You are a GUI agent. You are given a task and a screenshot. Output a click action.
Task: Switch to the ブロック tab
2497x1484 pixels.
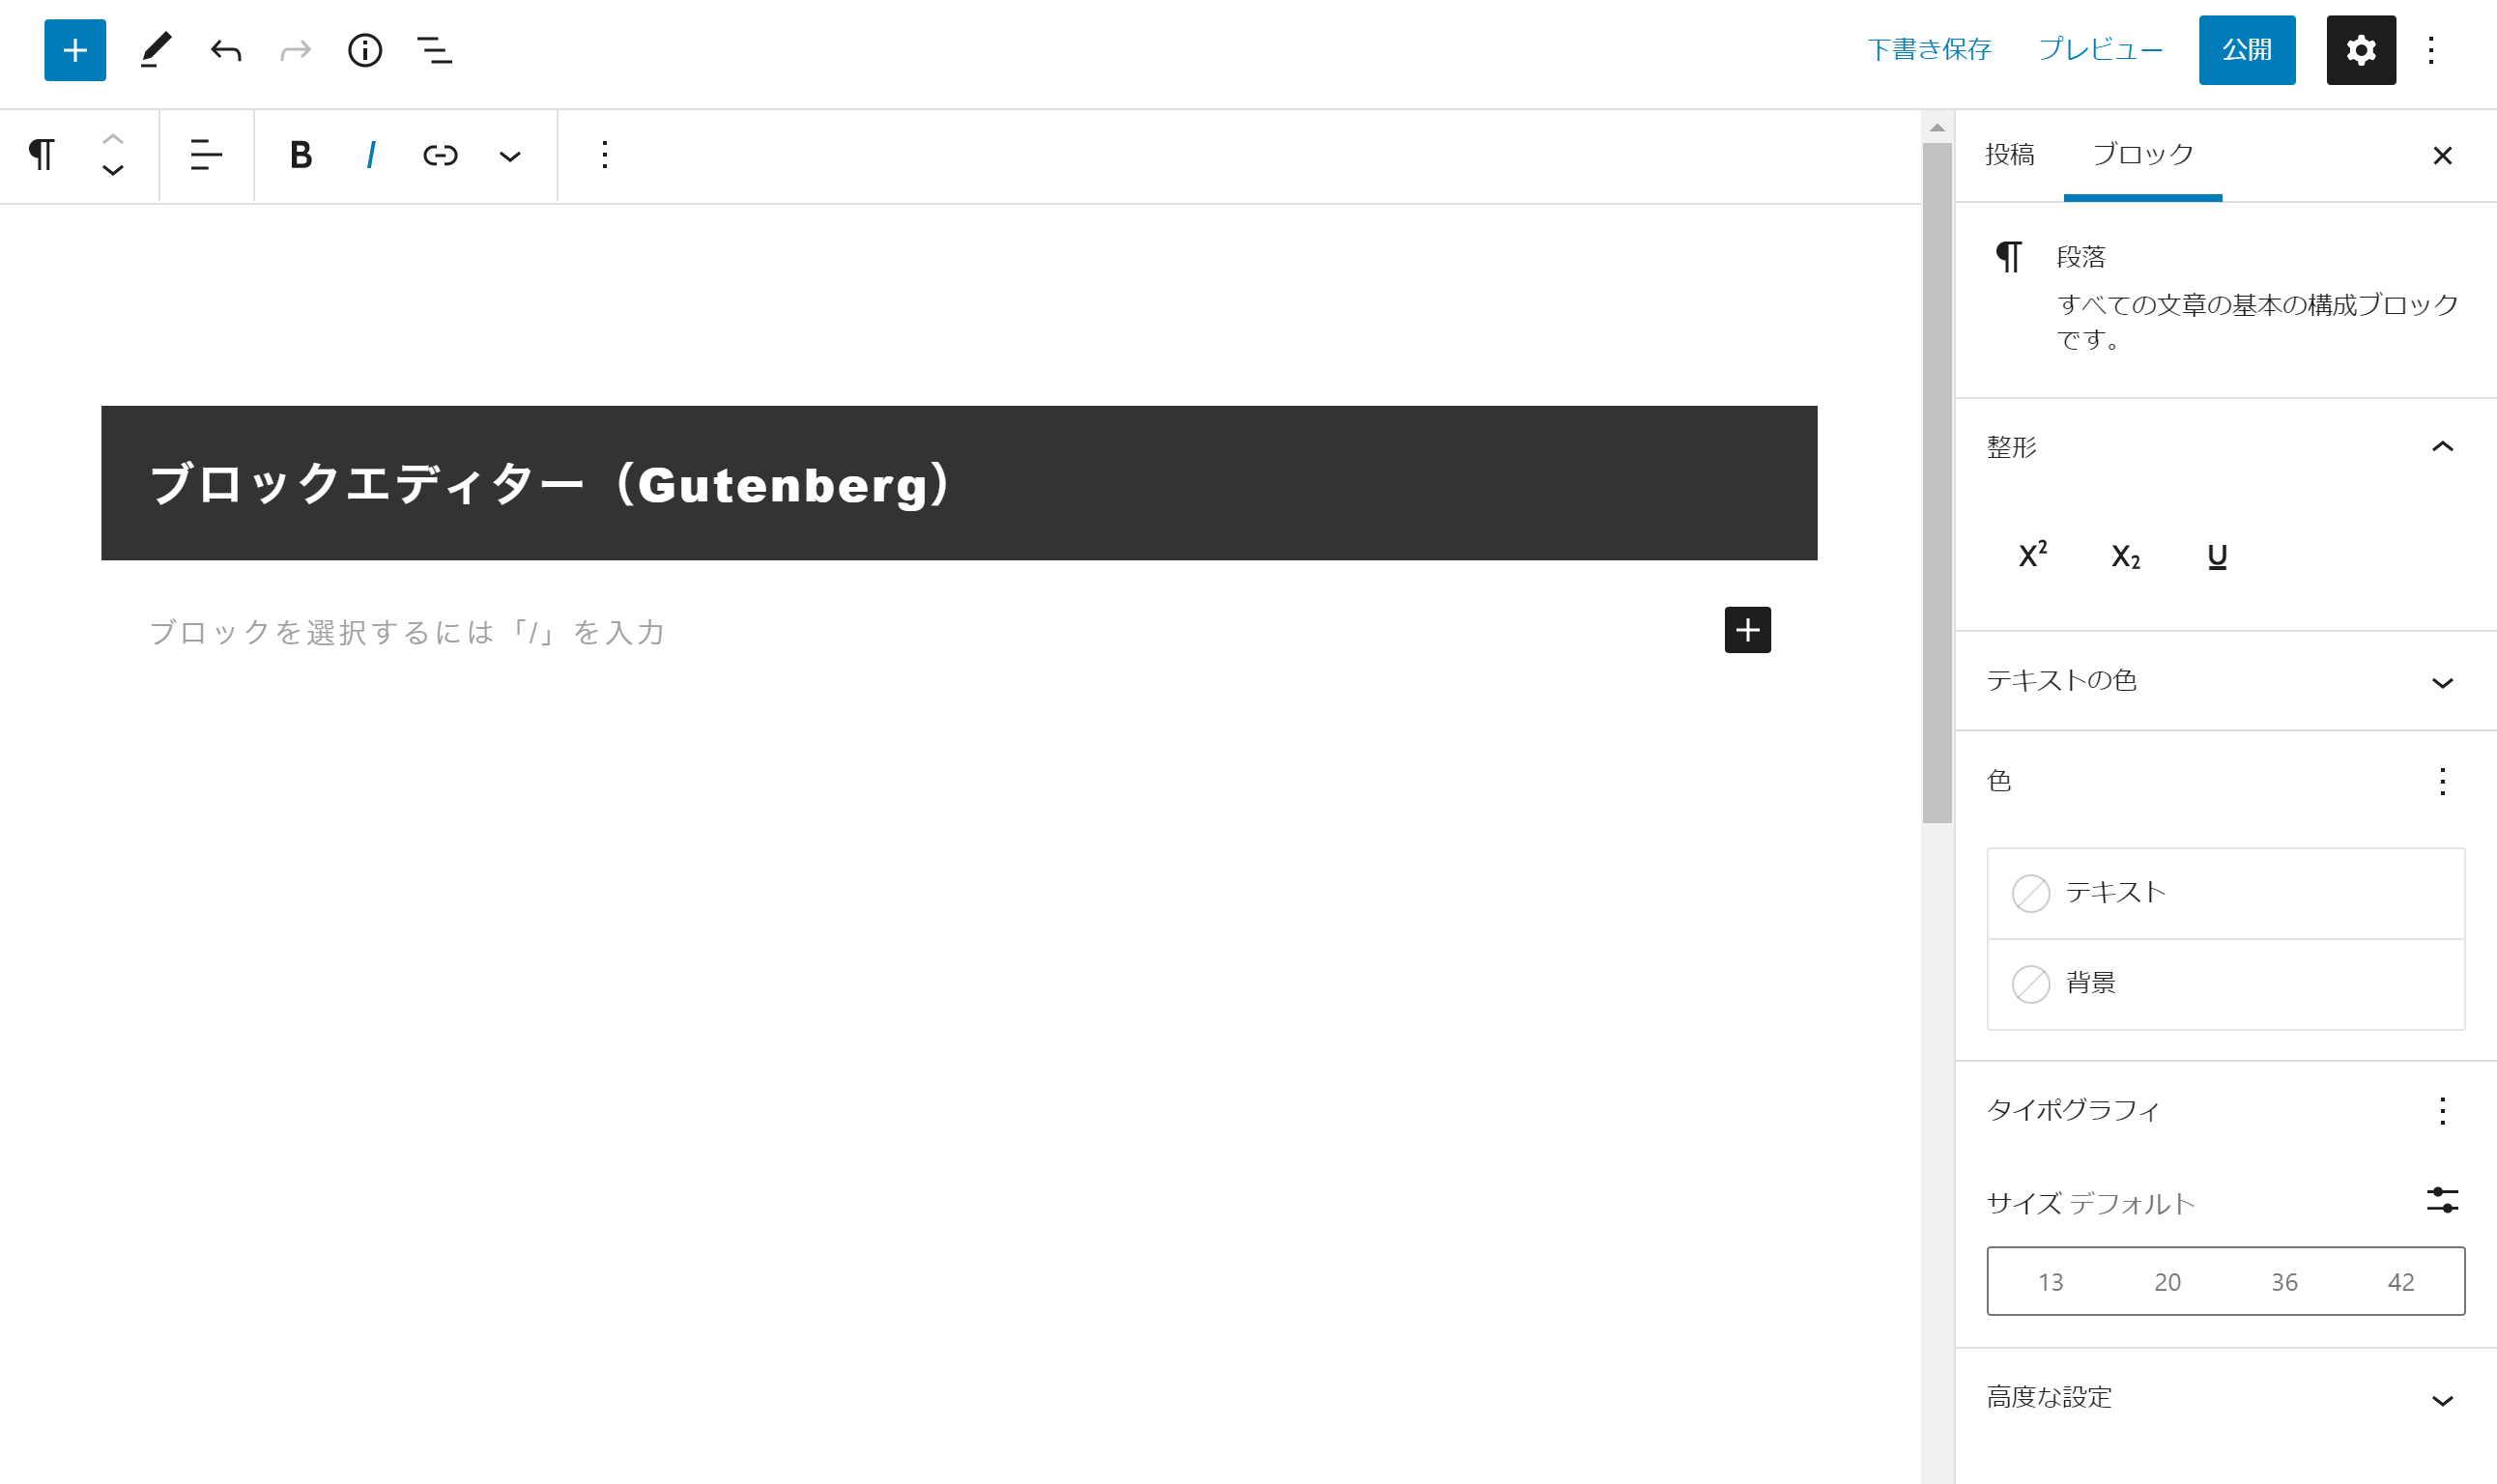[x=2142, y=155]
